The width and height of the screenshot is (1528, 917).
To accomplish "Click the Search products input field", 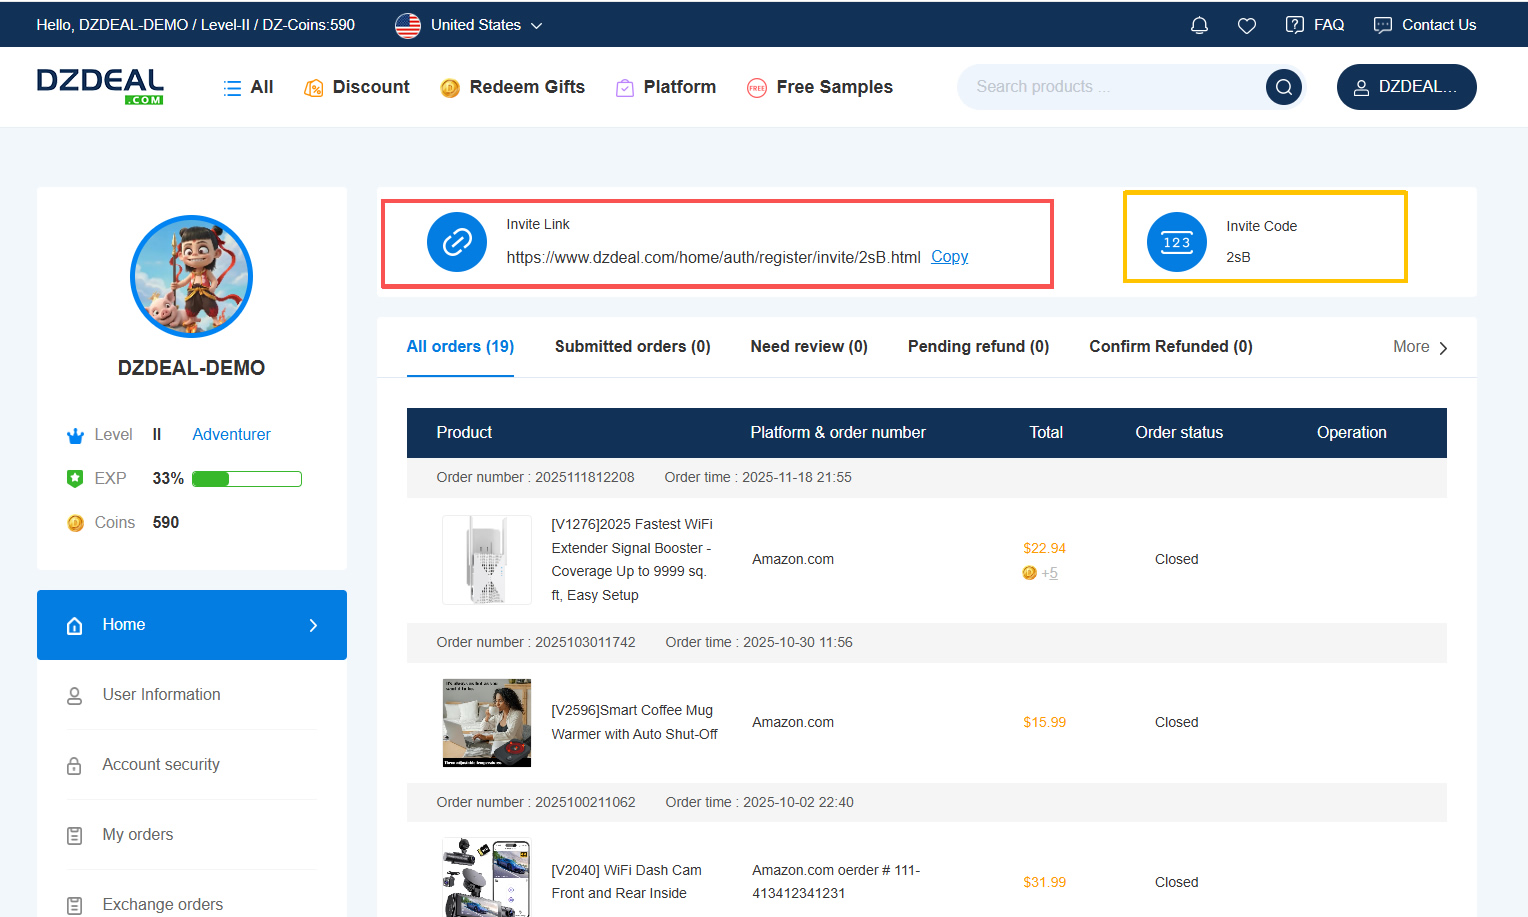I will click(1110, 87).
